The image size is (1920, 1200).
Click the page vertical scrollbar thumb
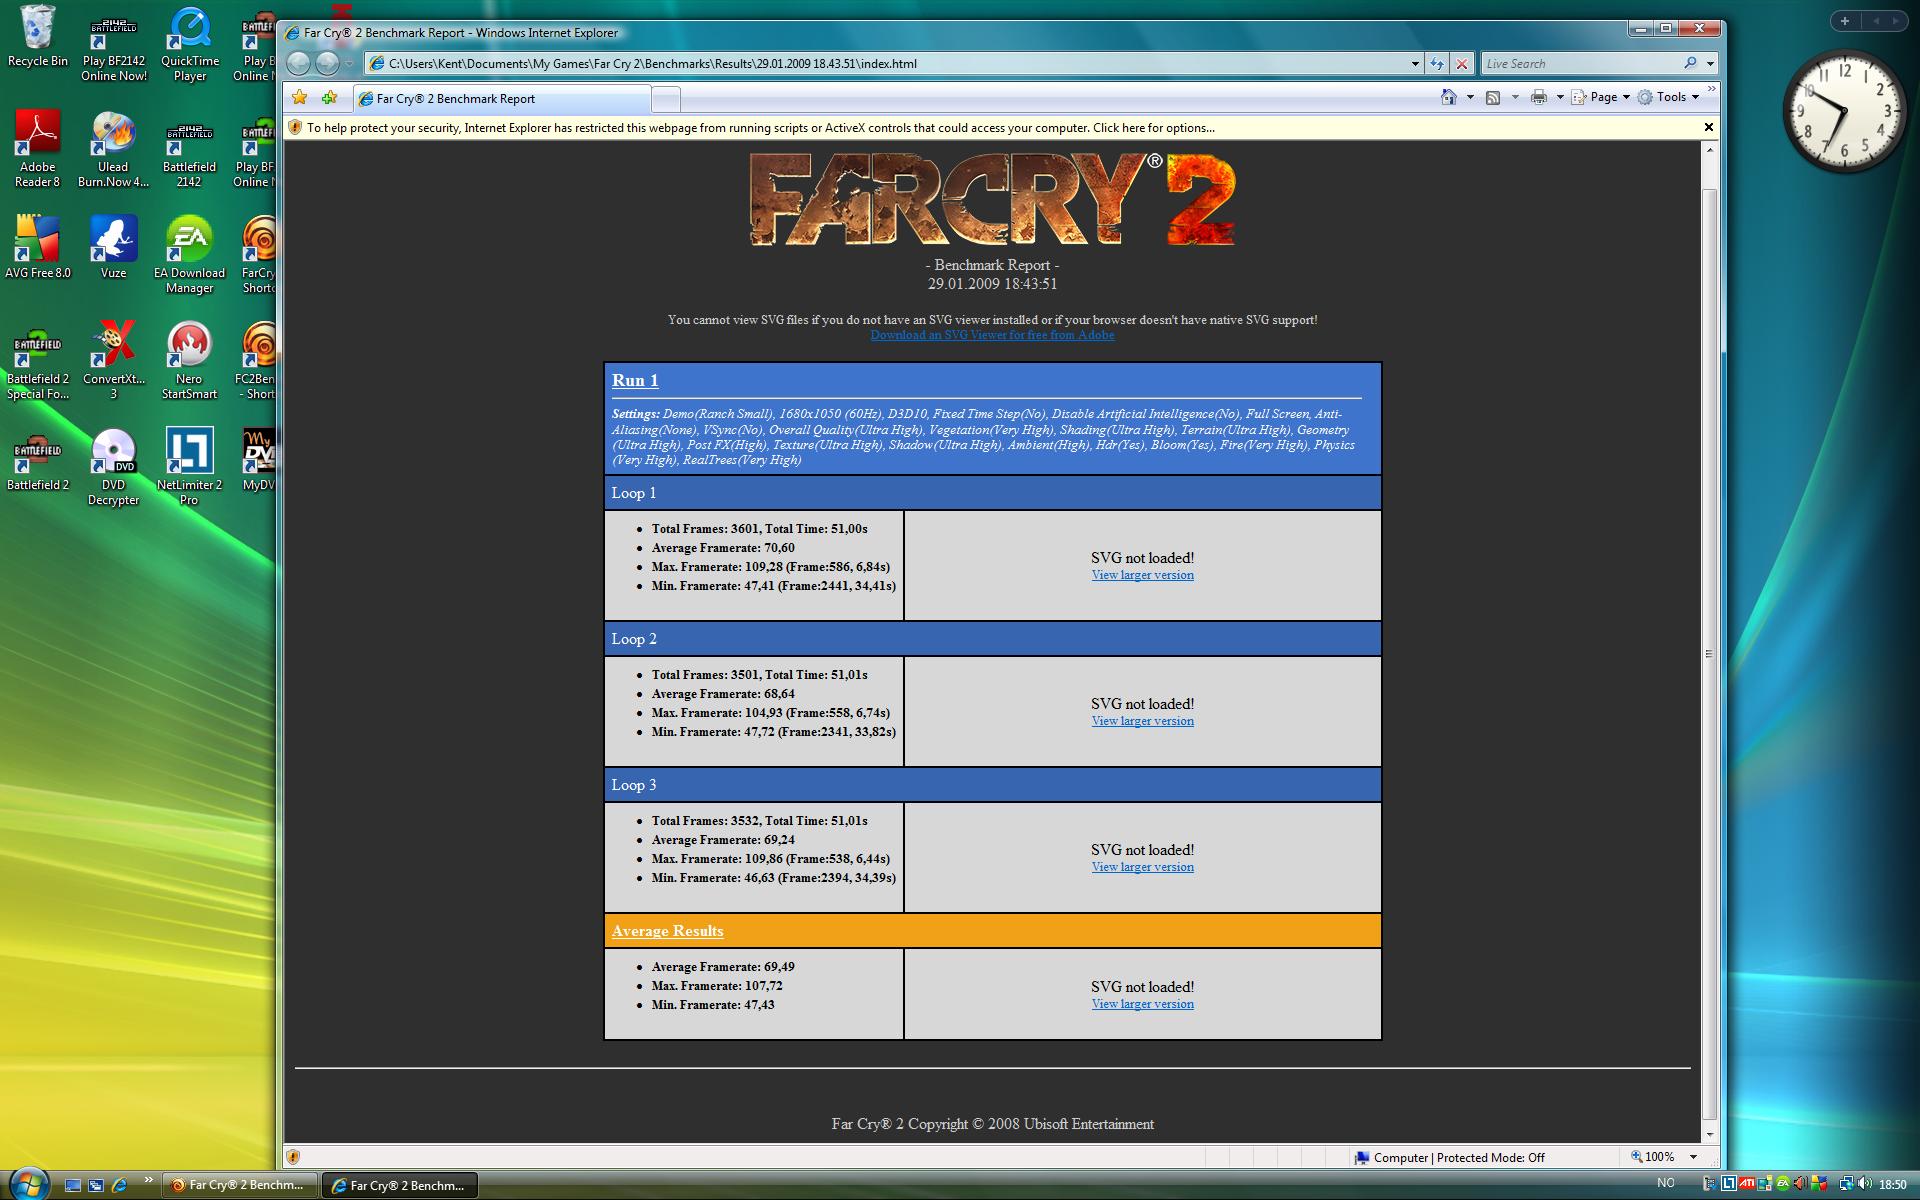[x=1709, y=652]
